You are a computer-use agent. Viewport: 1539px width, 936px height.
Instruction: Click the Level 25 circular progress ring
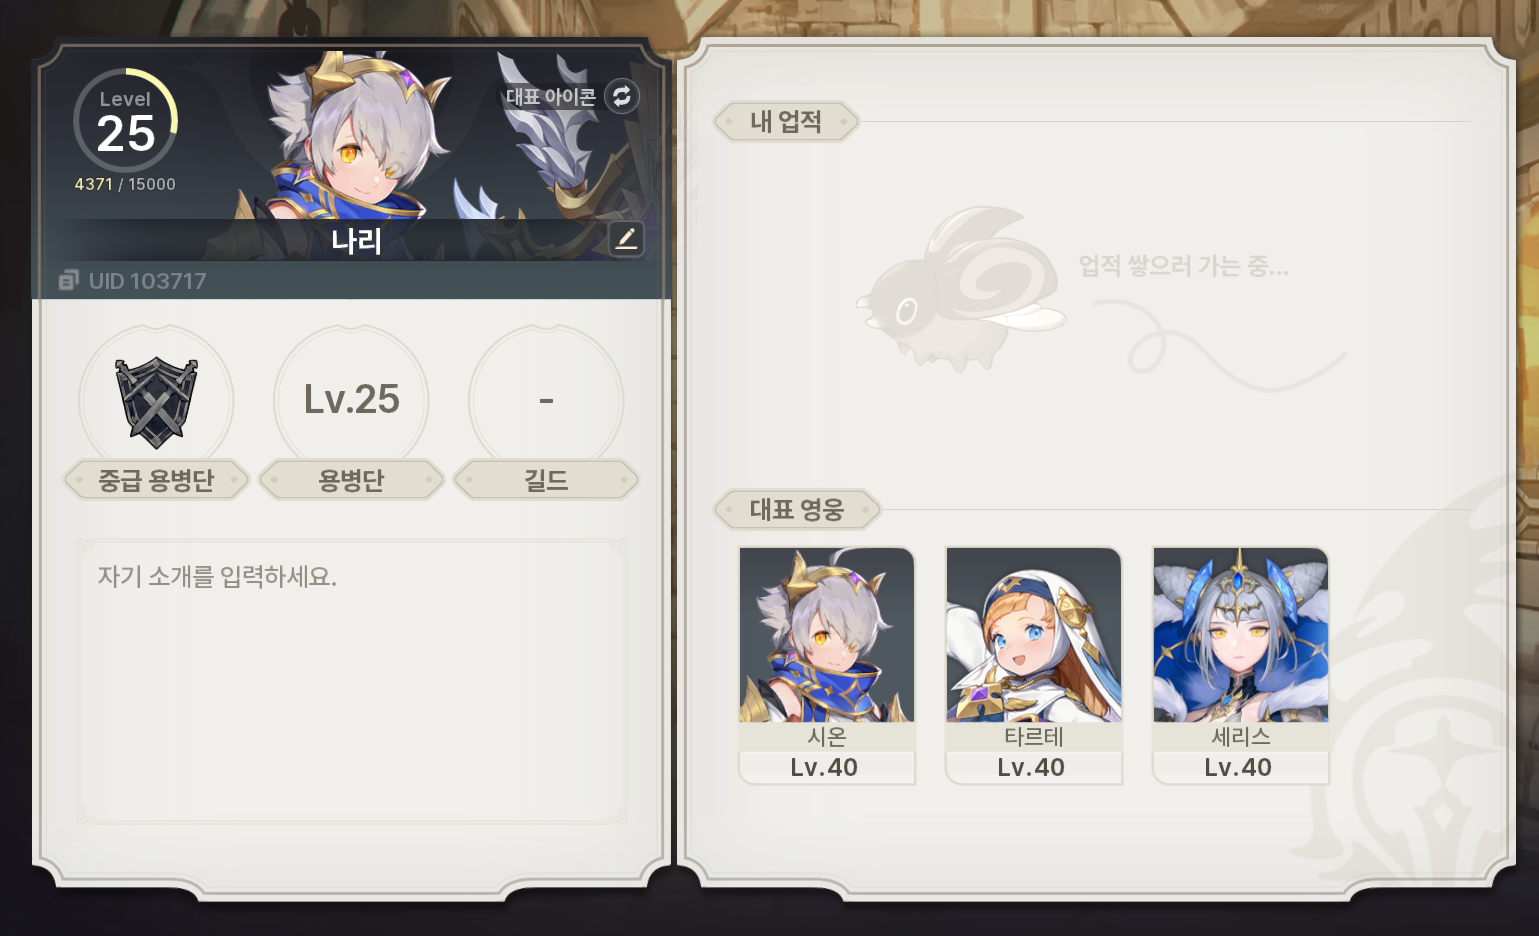126,120
